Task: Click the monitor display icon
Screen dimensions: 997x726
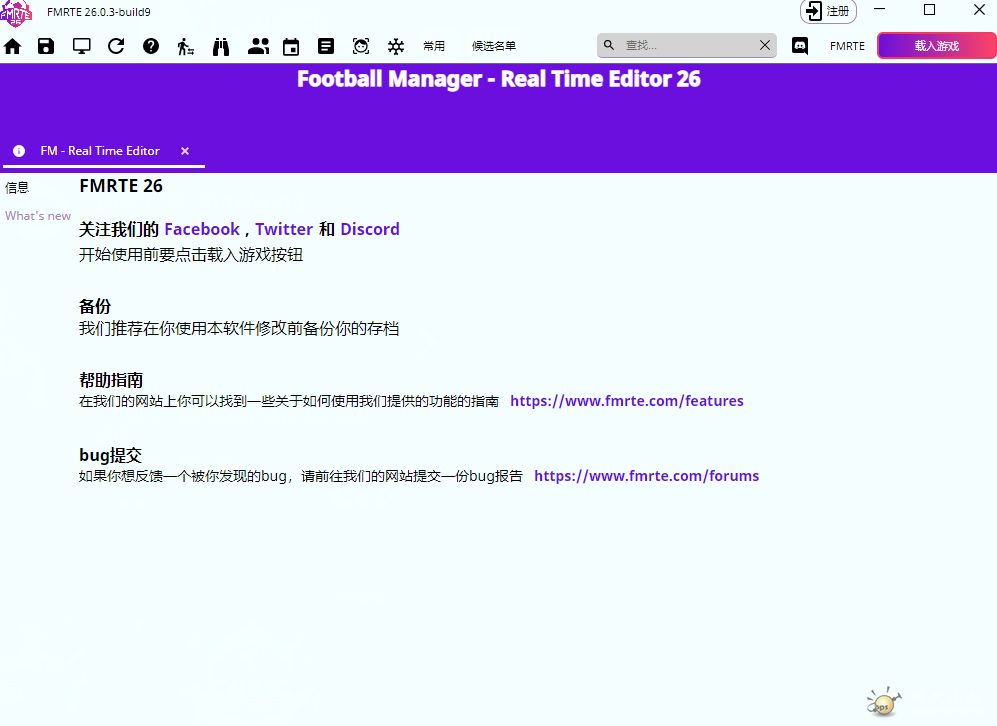Action: pyautogui.click(x=81, y=46)
